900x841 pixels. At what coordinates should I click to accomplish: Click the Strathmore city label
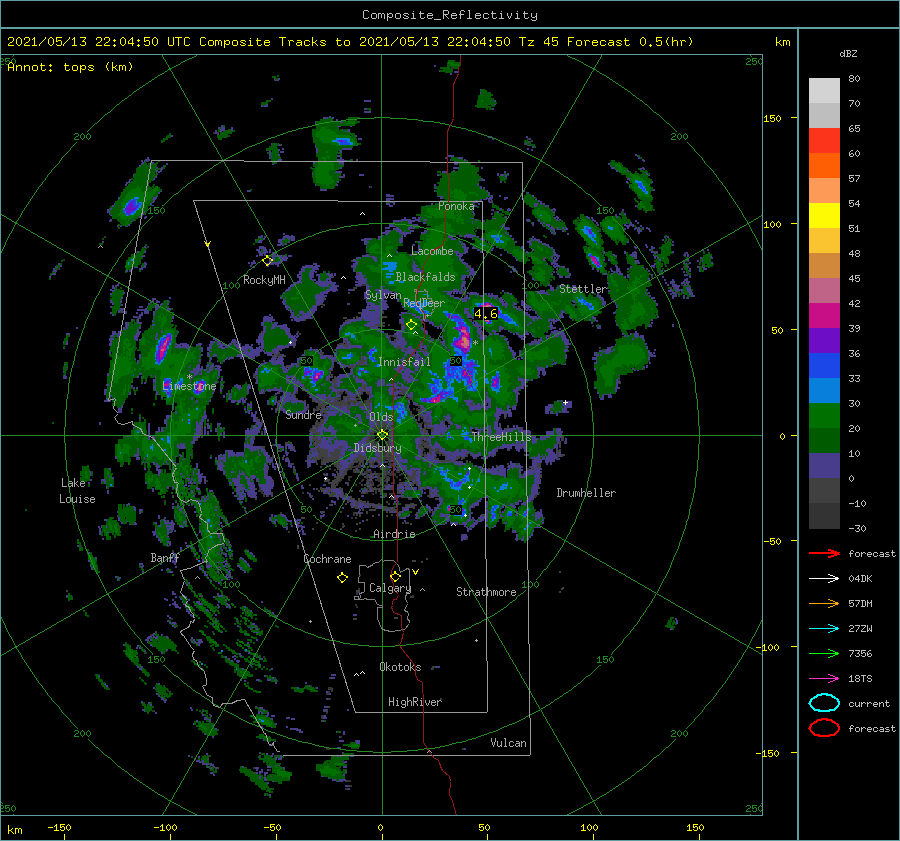tap(486, 592)
